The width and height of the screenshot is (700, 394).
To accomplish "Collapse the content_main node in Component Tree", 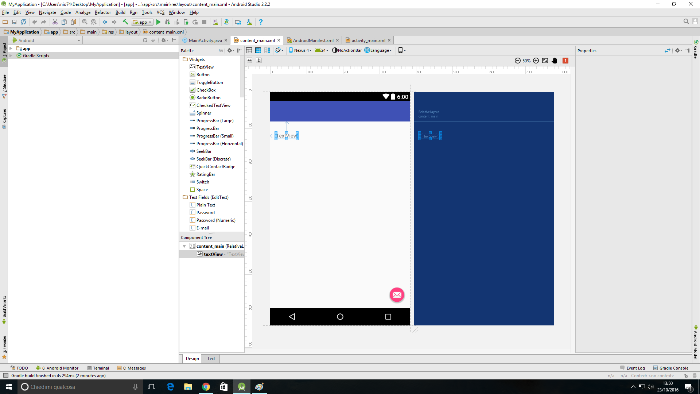I will tap(184, 246).
